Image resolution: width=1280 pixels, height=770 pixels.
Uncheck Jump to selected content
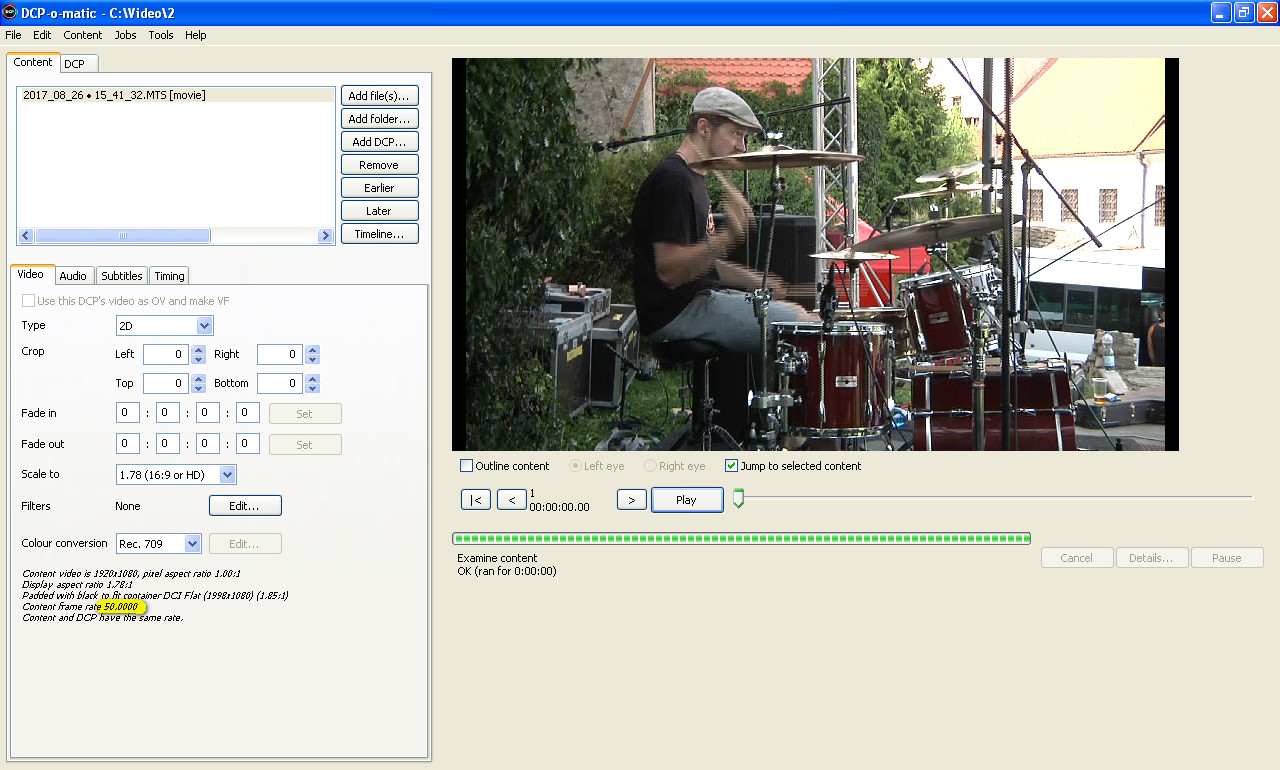pos(732,466)
